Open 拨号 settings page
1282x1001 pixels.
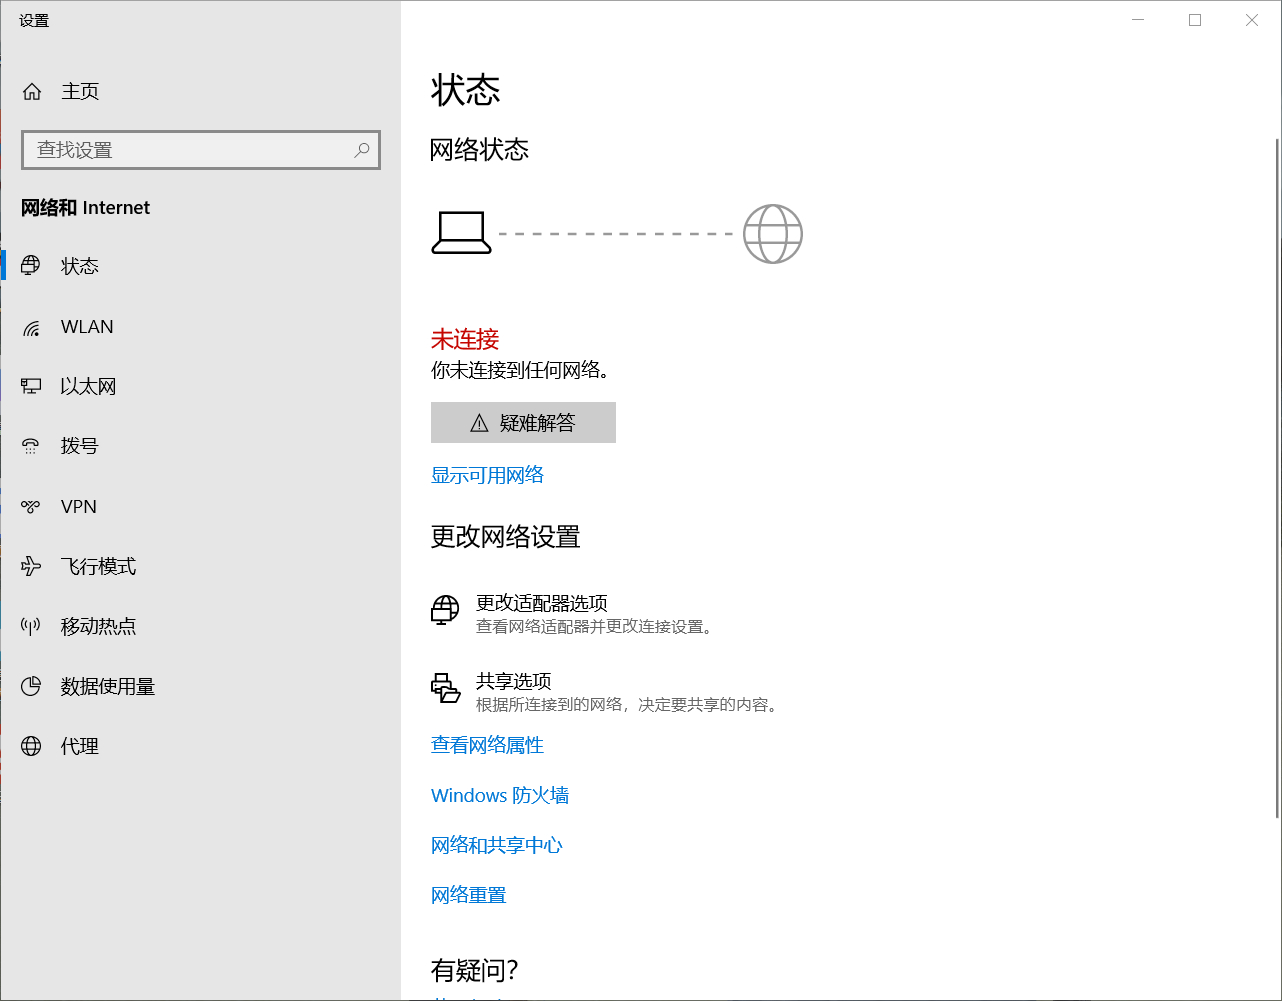pyautogui.click(x=200, y=446)
